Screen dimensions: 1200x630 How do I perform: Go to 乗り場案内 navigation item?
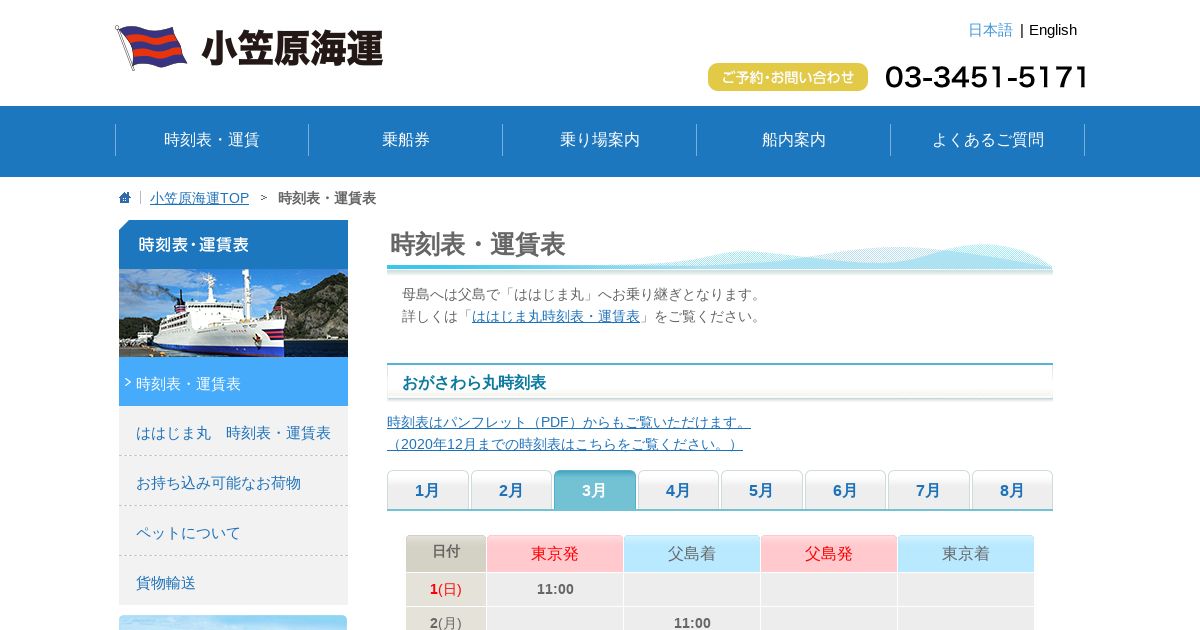(600, 140)
